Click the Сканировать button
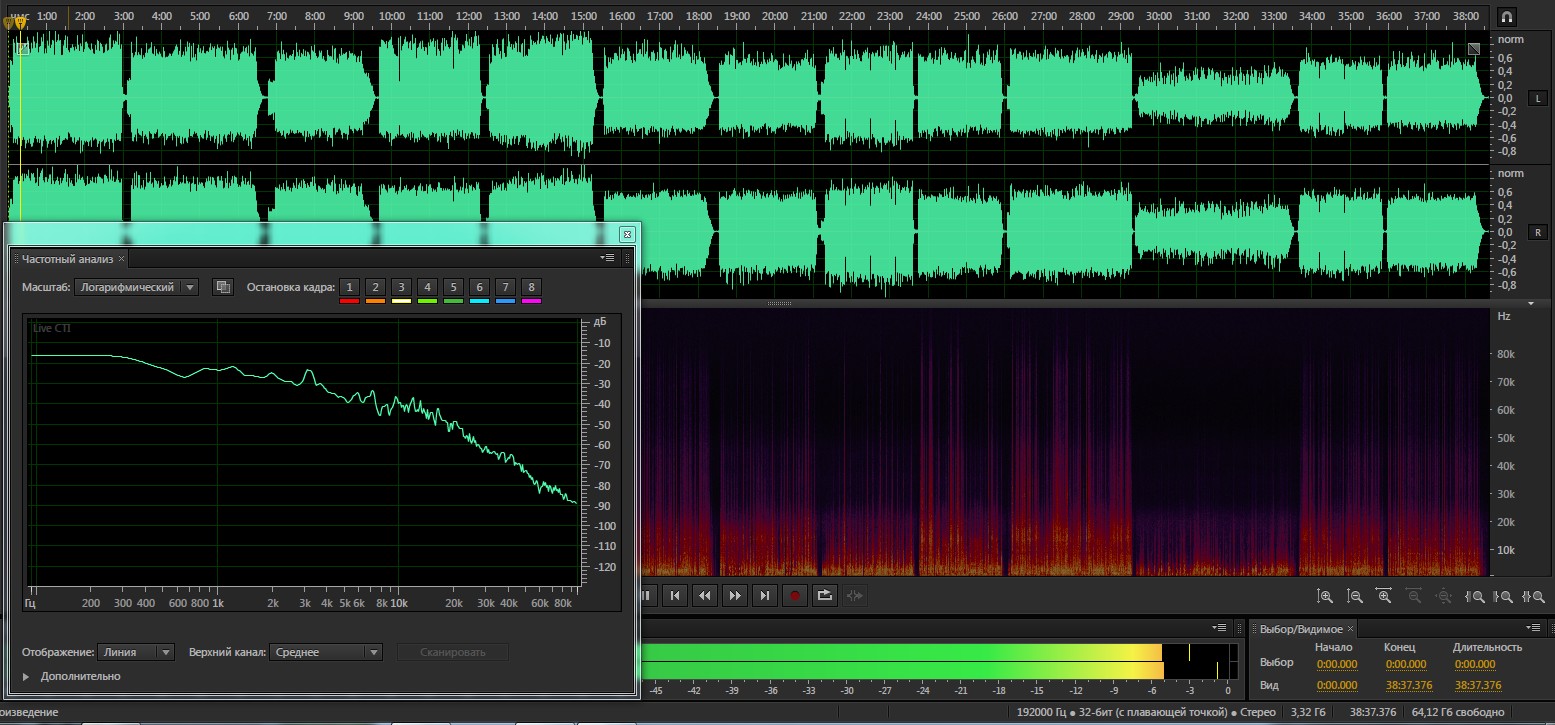 tap(453, 652)
